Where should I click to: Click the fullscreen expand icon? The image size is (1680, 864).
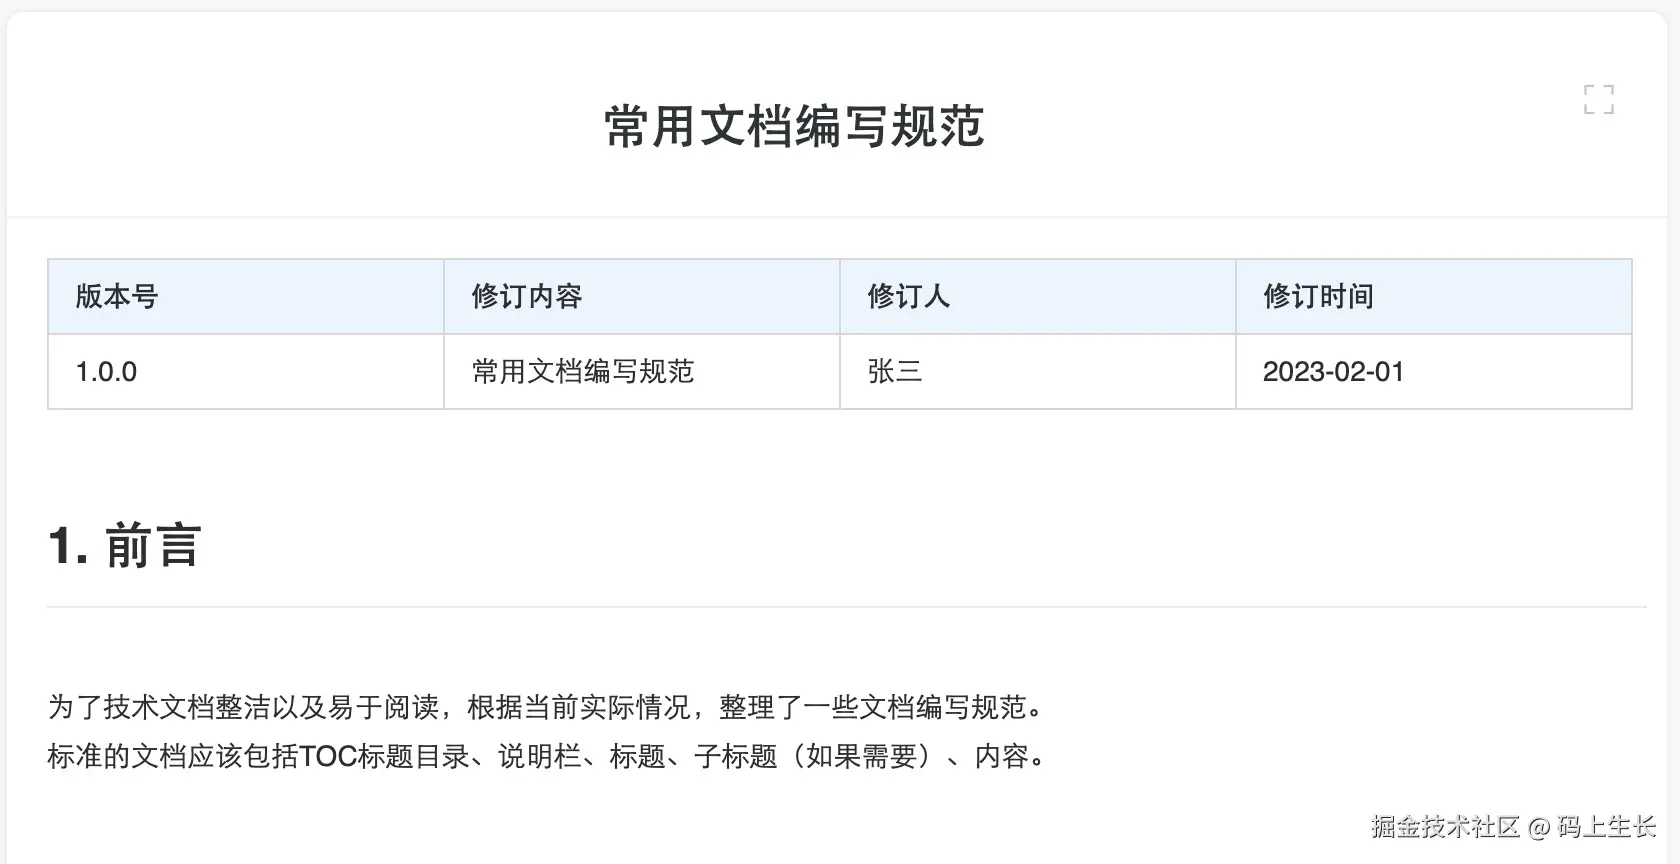tap(1598, 99)
